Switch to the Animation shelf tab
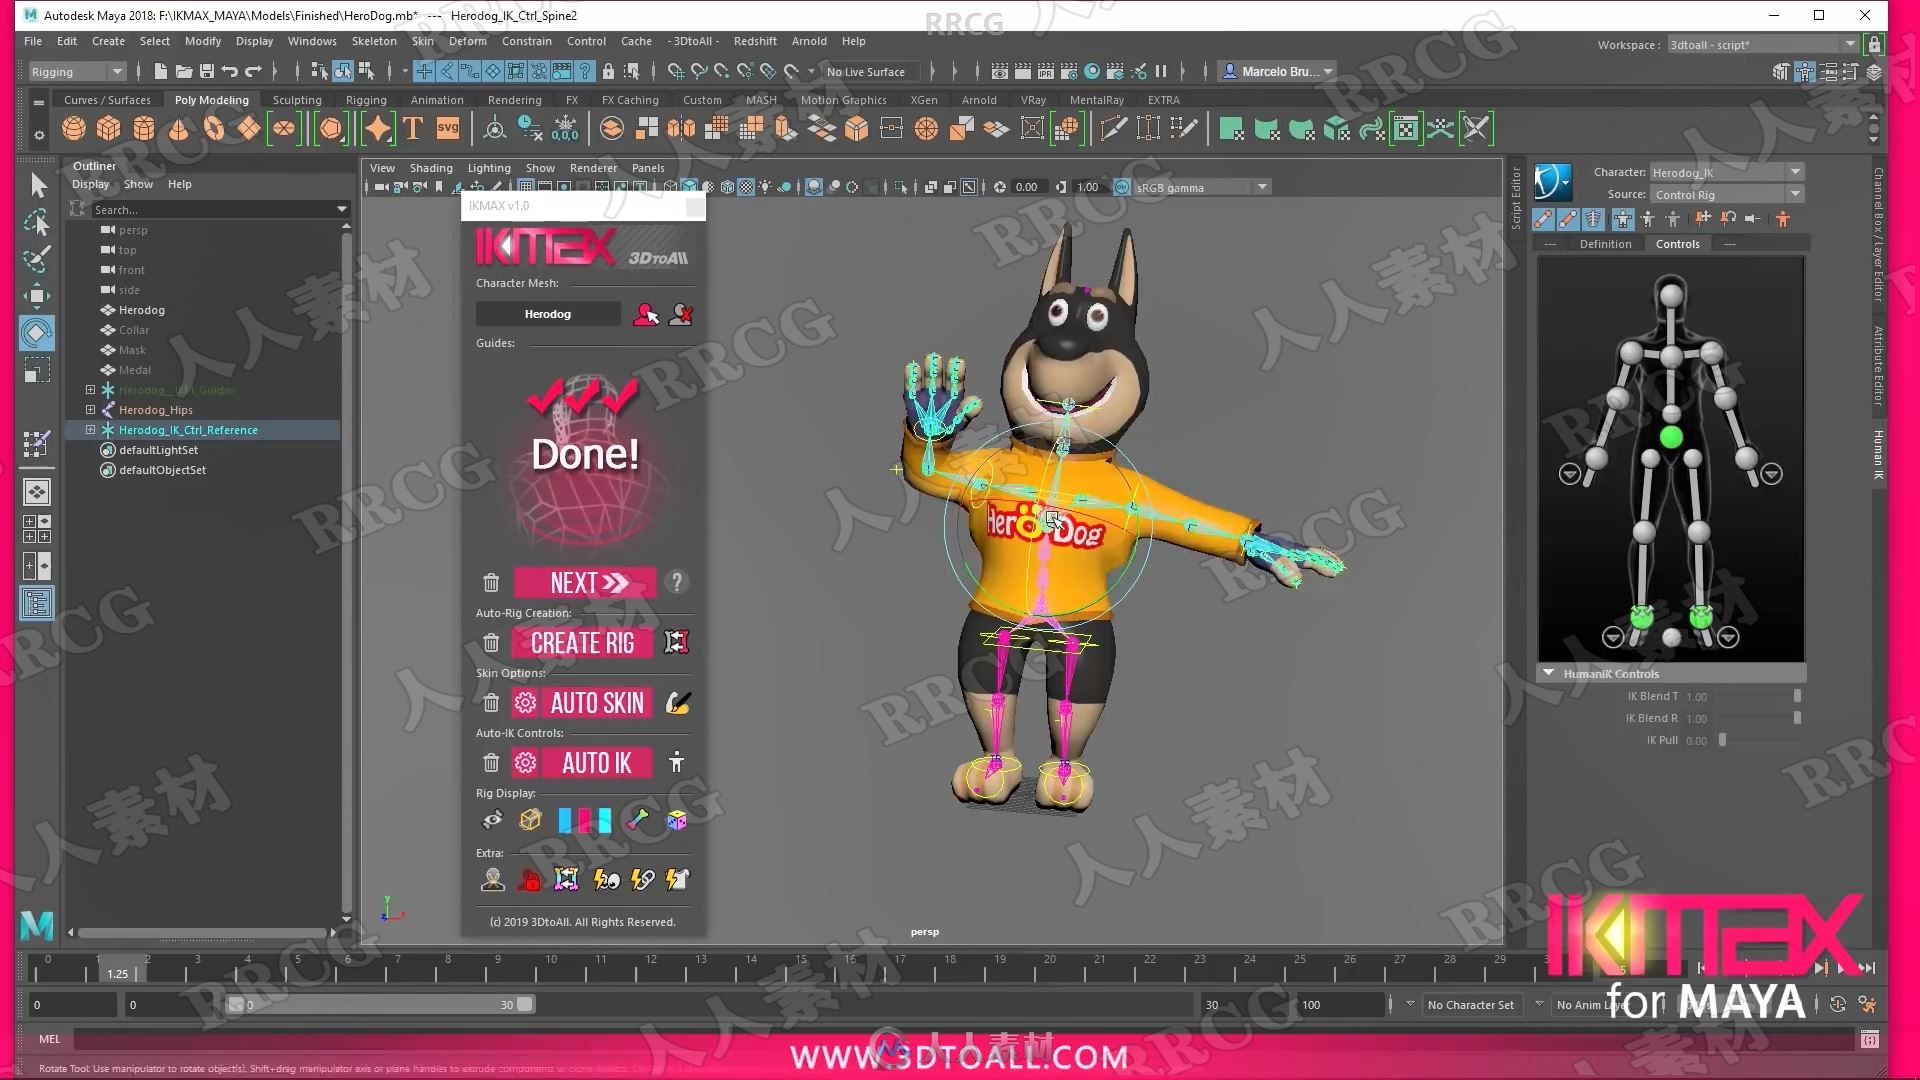The image size is (1920, 1080). point(437,100)
